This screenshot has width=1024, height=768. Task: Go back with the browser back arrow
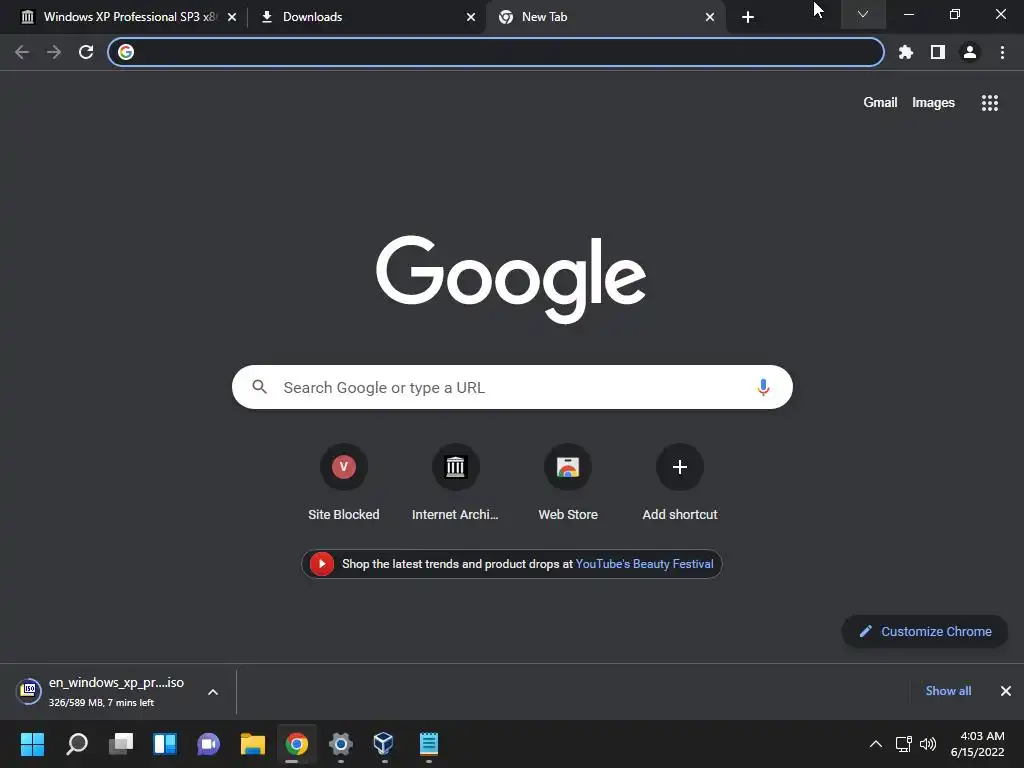coord(22,52)
